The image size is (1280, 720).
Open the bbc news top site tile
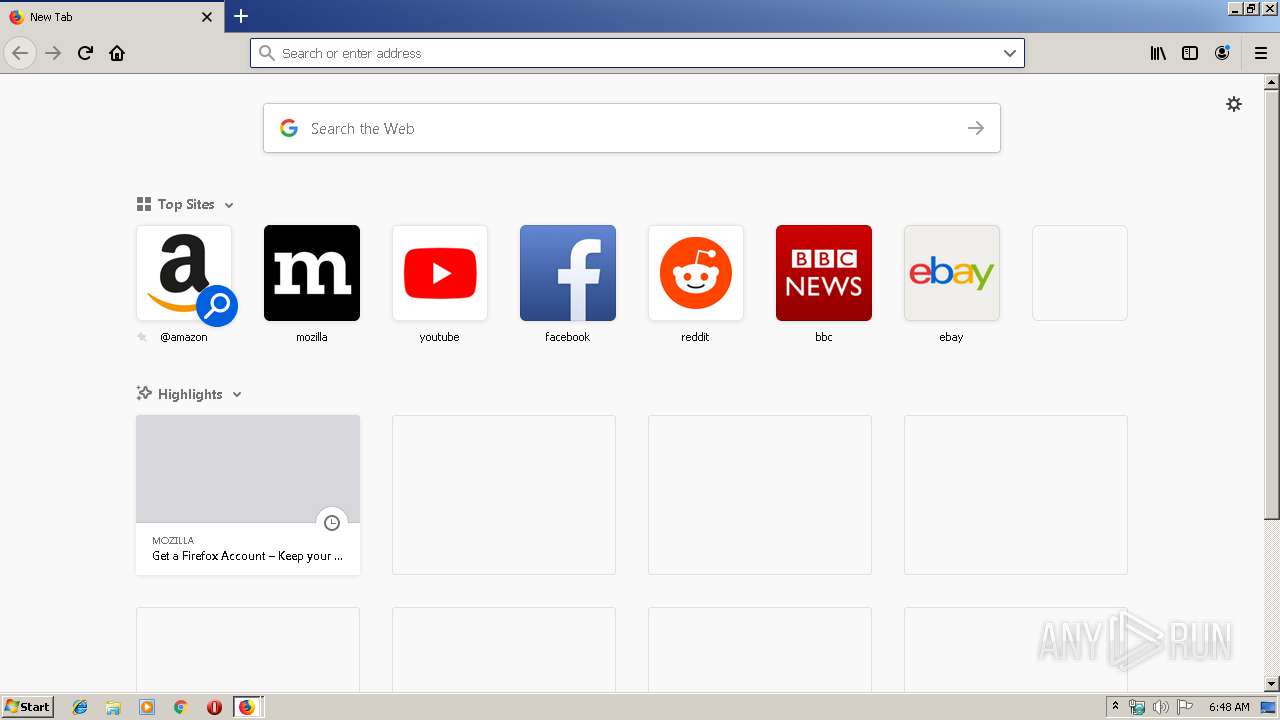[824, 273]
